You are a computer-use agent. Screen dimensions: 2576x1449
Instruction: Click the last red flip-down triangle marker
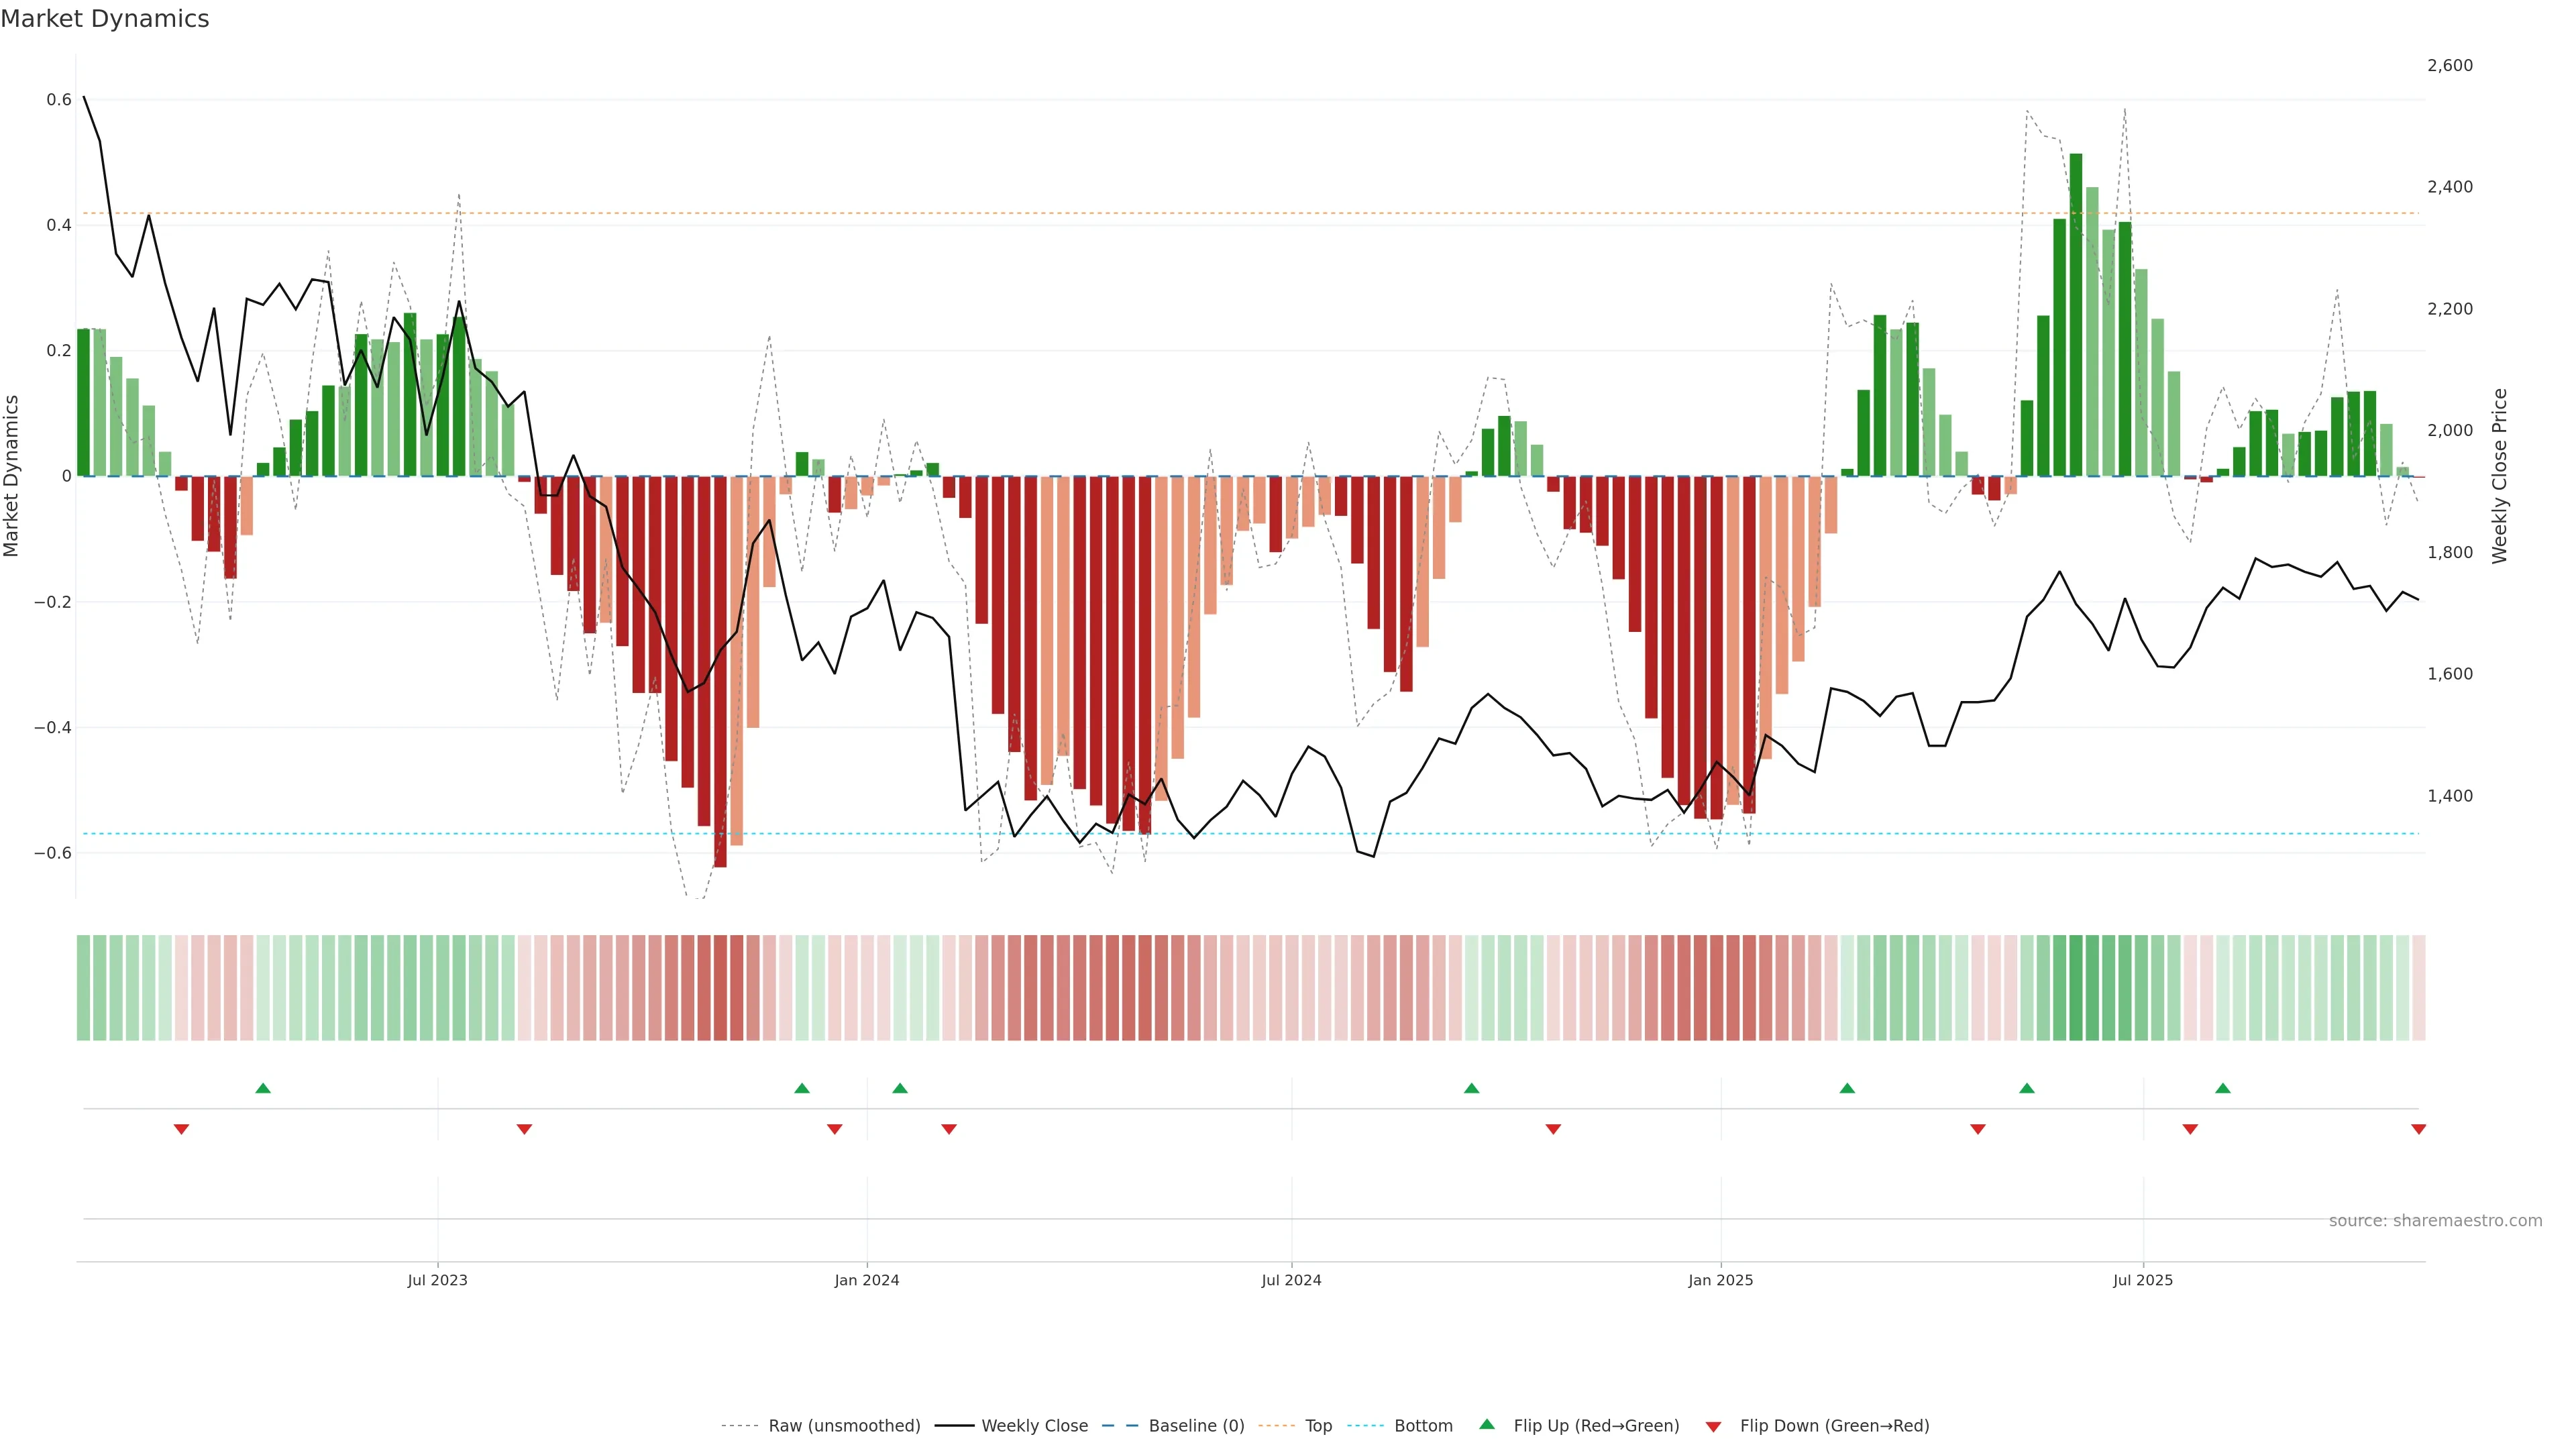point(2418,1129)
